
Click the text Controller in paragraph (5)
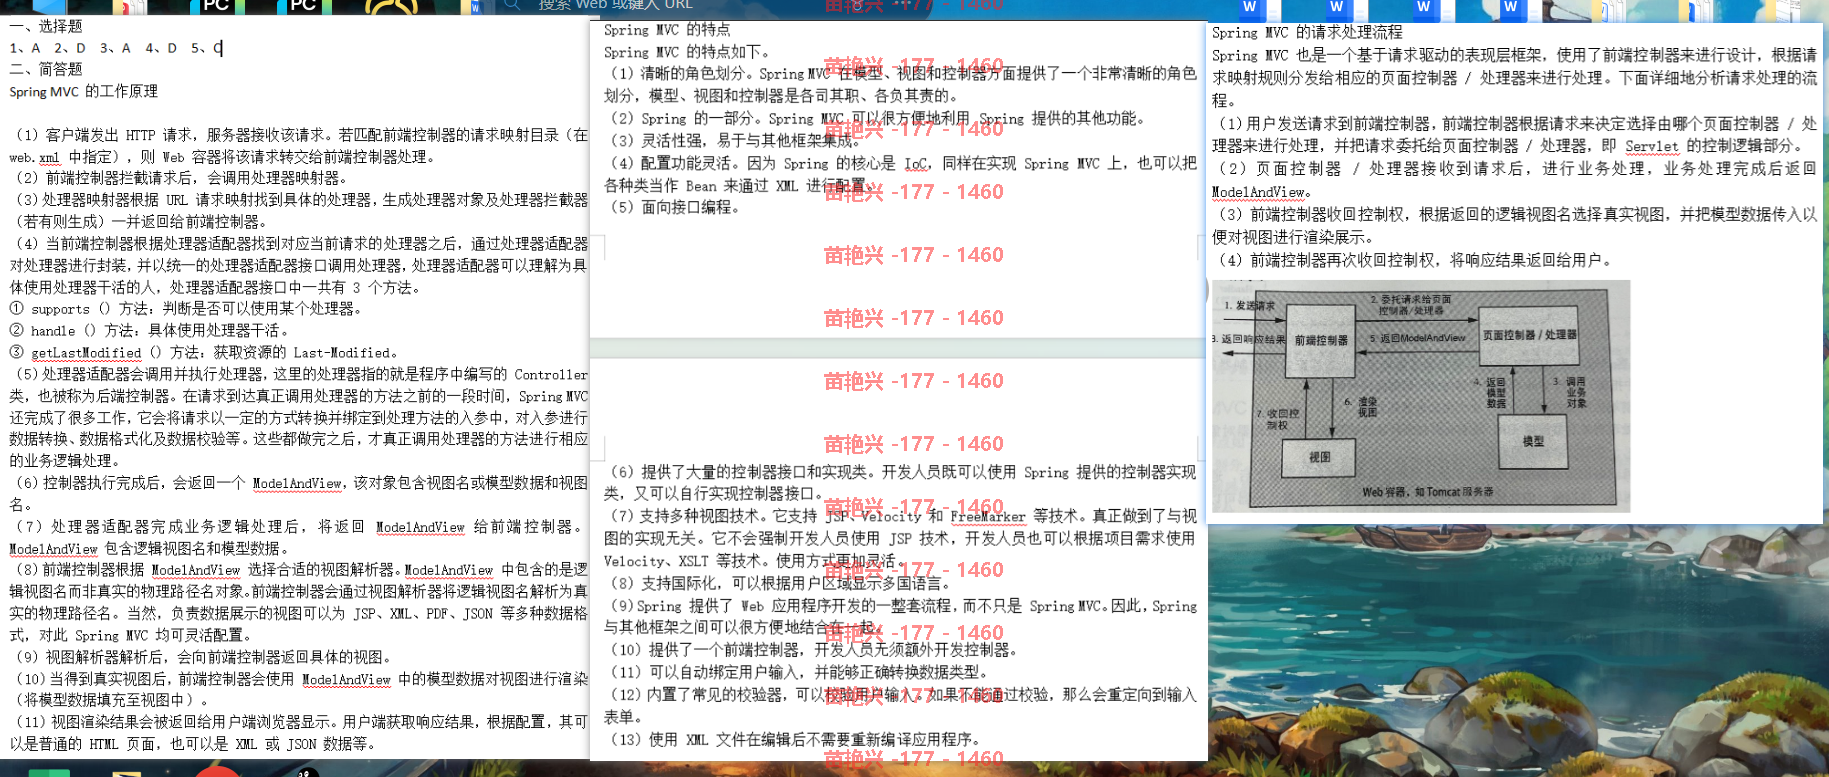pyautogui.click(x=551, y=375)
